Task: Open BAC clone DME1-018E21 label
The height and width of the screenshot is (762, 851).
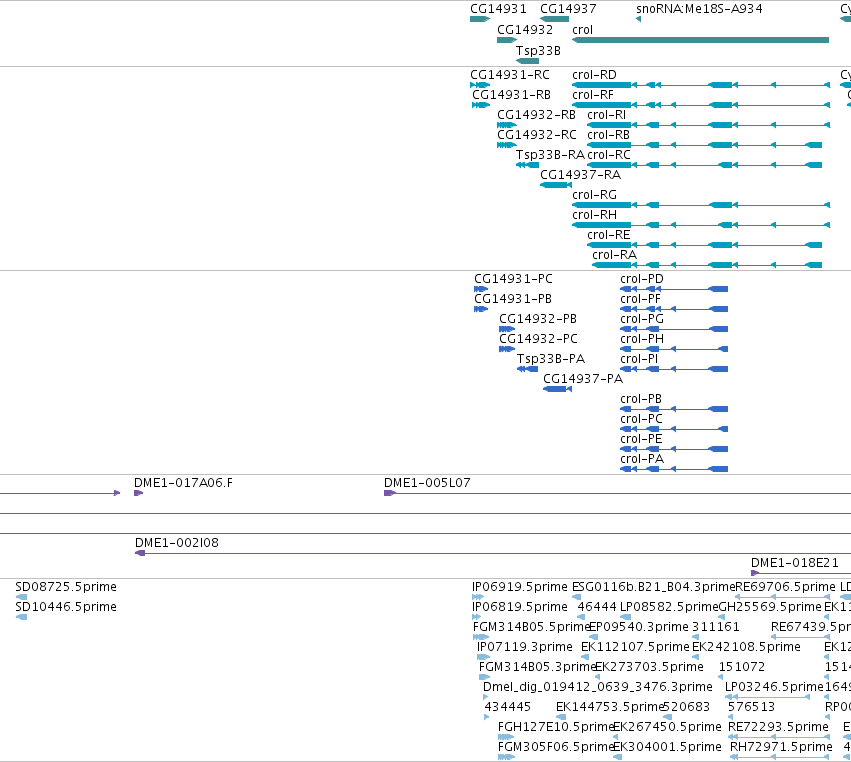Action: [x=795, y=563]
